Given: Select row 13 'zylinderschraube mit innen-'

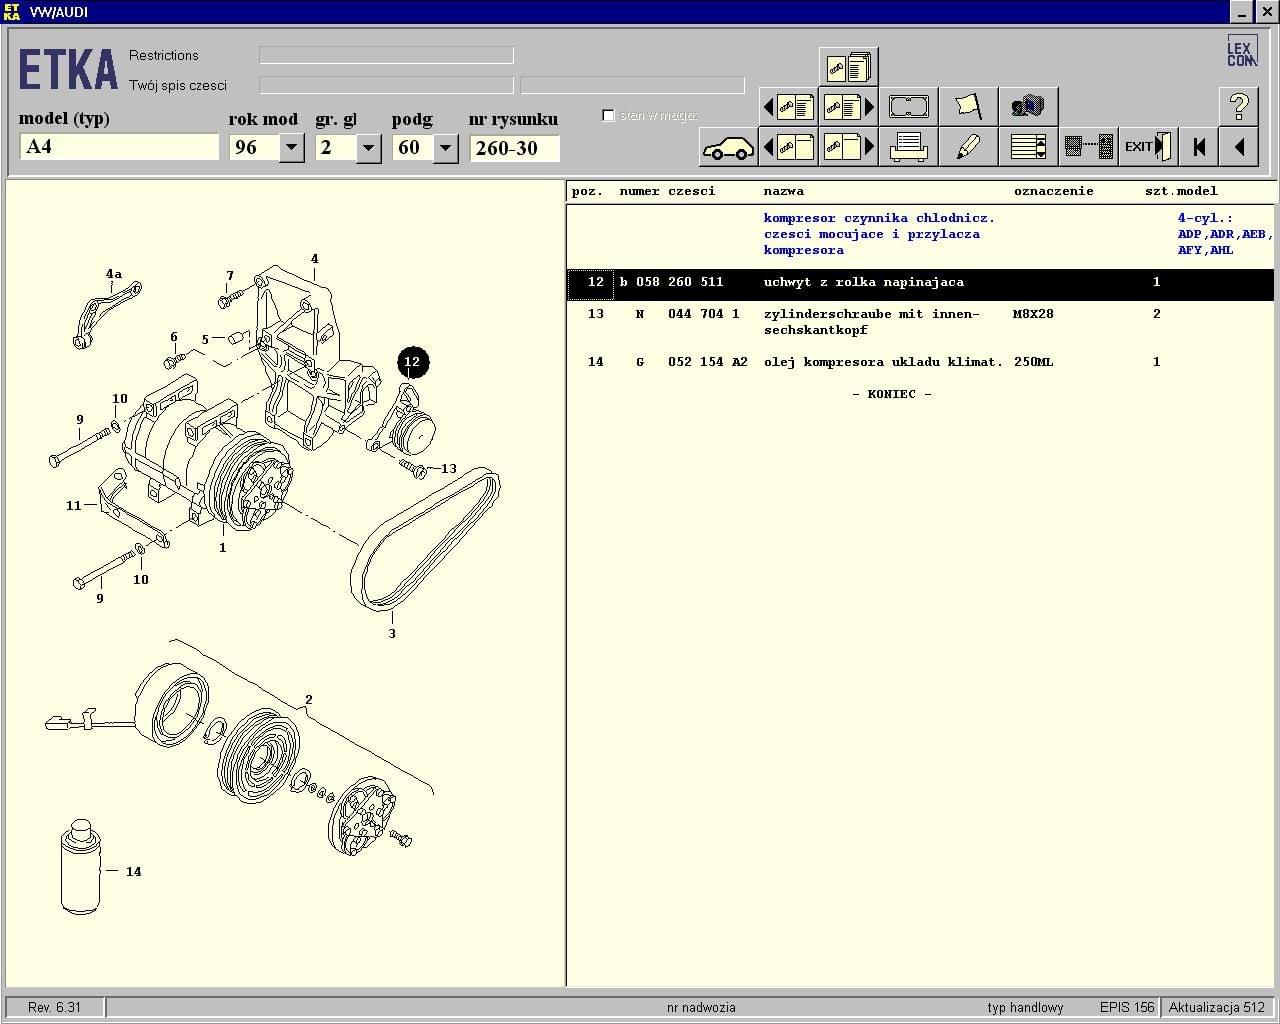Looking at the screenshot, I should pyautogui.click(x=921, y=322).
